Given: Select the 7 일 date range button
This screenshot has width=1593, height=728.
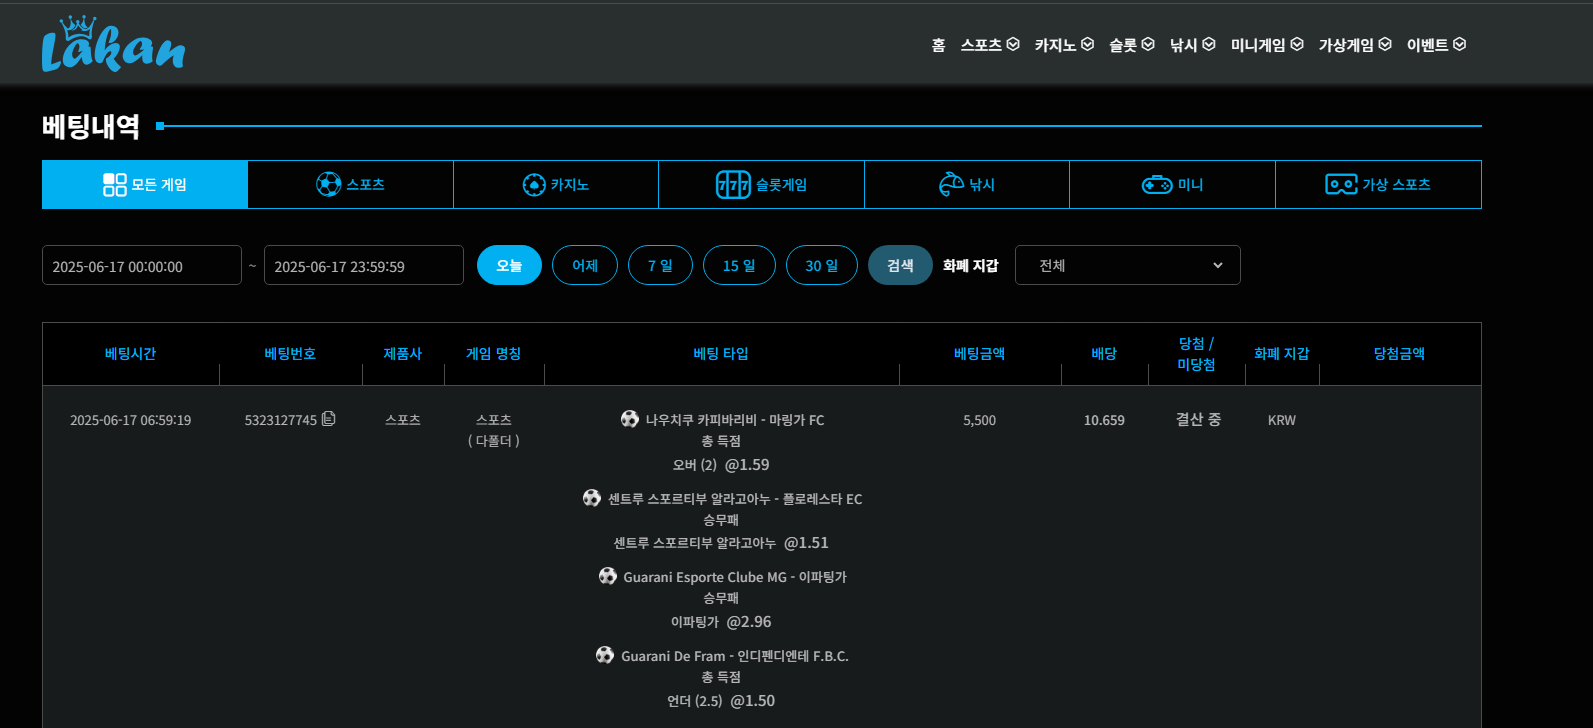Looking at the screenshot, I should [660, 266].
